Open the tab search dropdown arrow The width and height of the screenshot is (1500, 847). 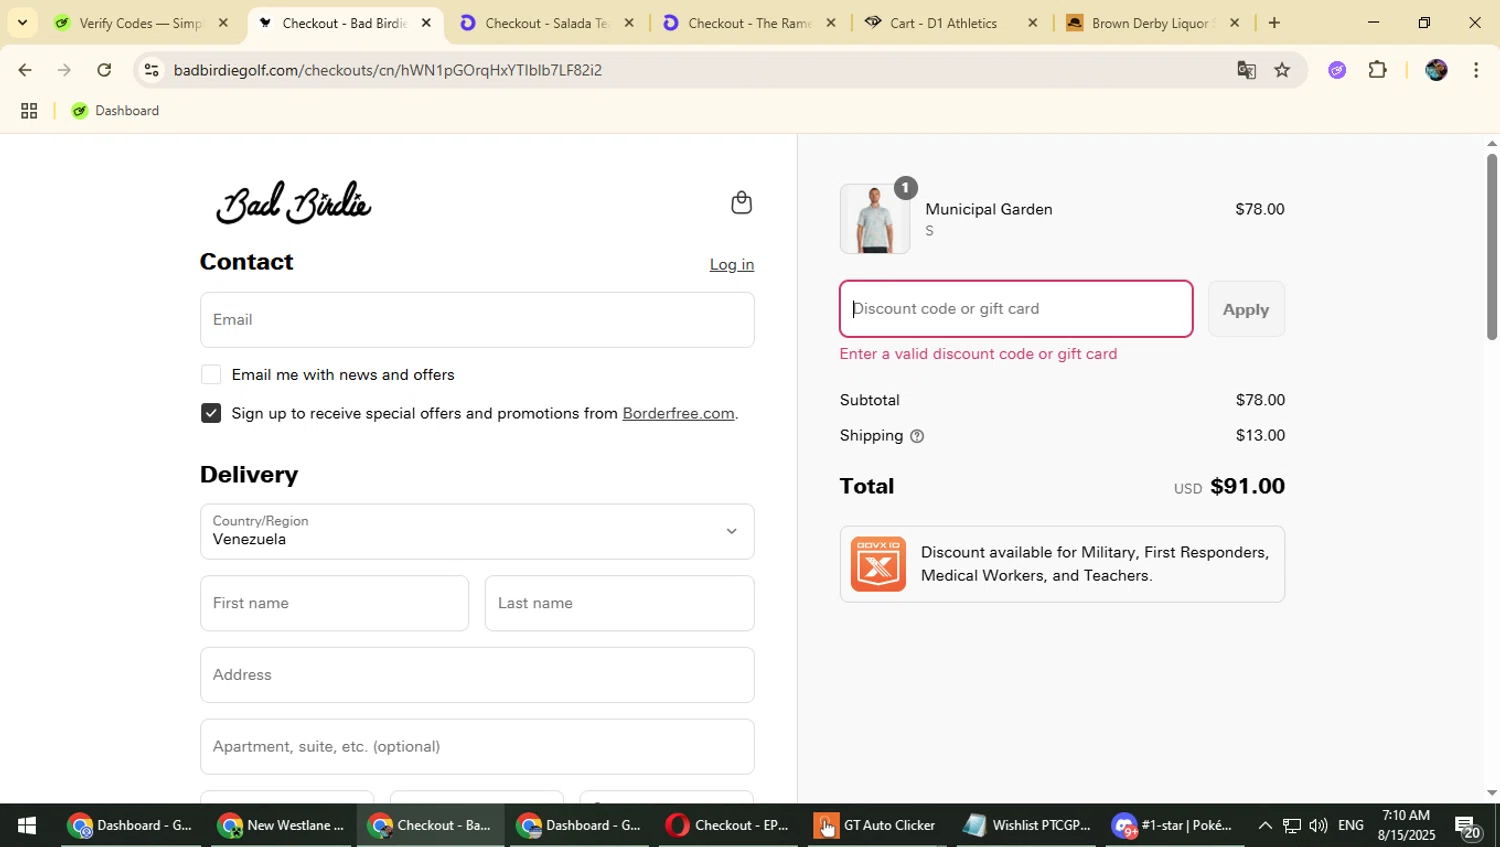[22, 23]
